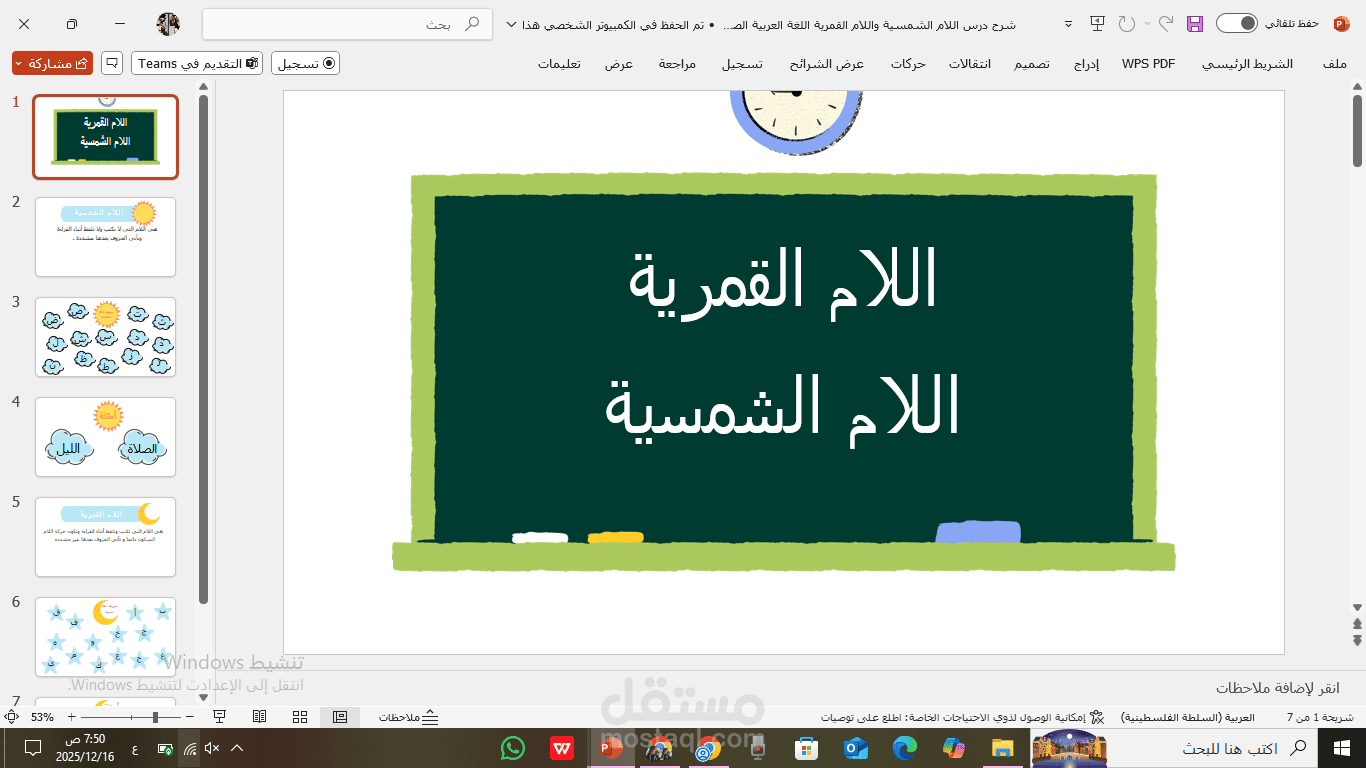Open the إدراج (Insert) tab
Screen dimensions: 1366x768
coord(1086,64)
